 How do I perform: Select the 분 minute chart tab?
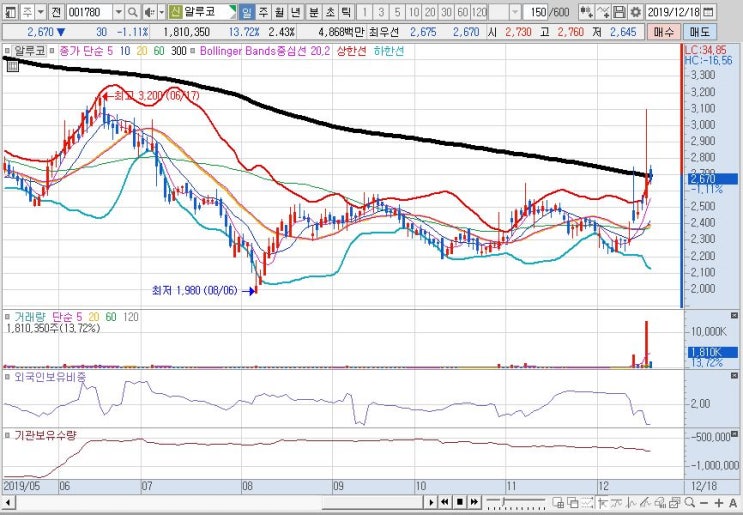pos(313,12)
